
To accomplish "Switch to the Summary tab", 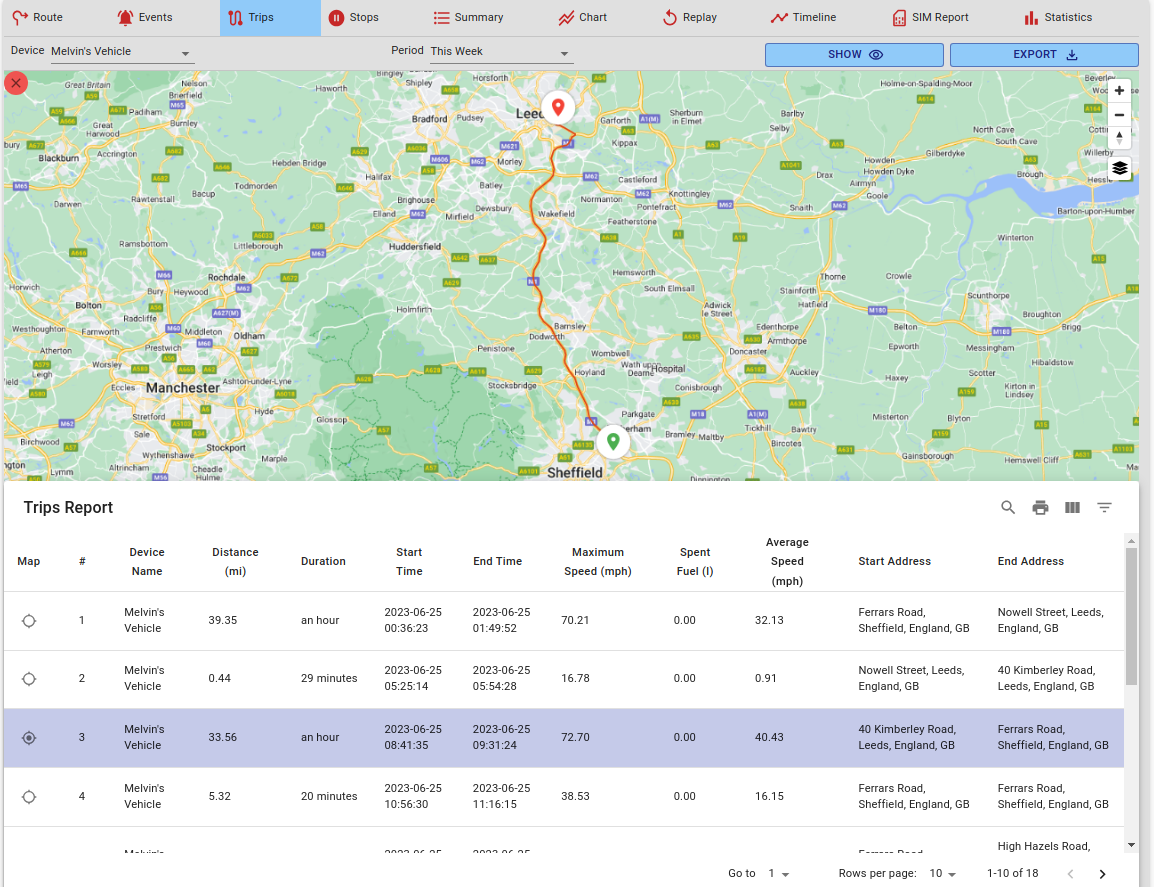I will pyautogui.click(x=468, y=18).
